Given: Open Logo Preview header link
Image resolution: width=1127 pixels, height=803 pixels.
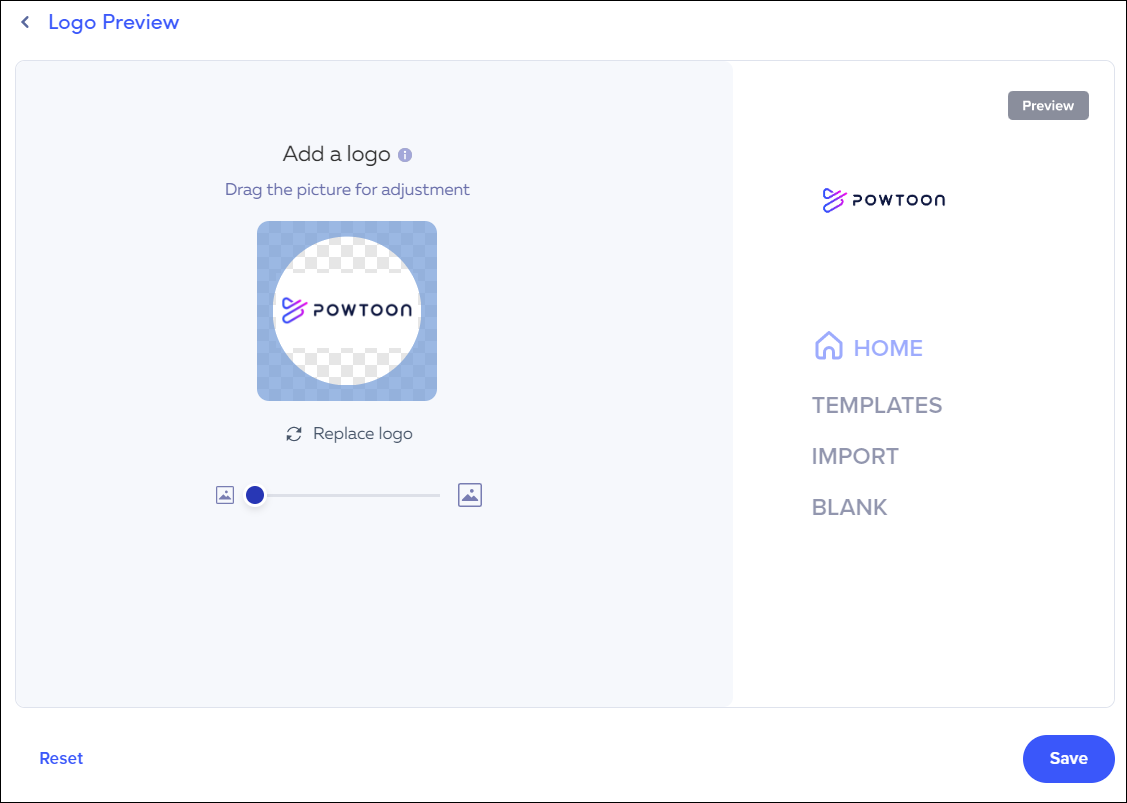Looking at the screenshot, I should pyautogui.click(x=113, y=21).
